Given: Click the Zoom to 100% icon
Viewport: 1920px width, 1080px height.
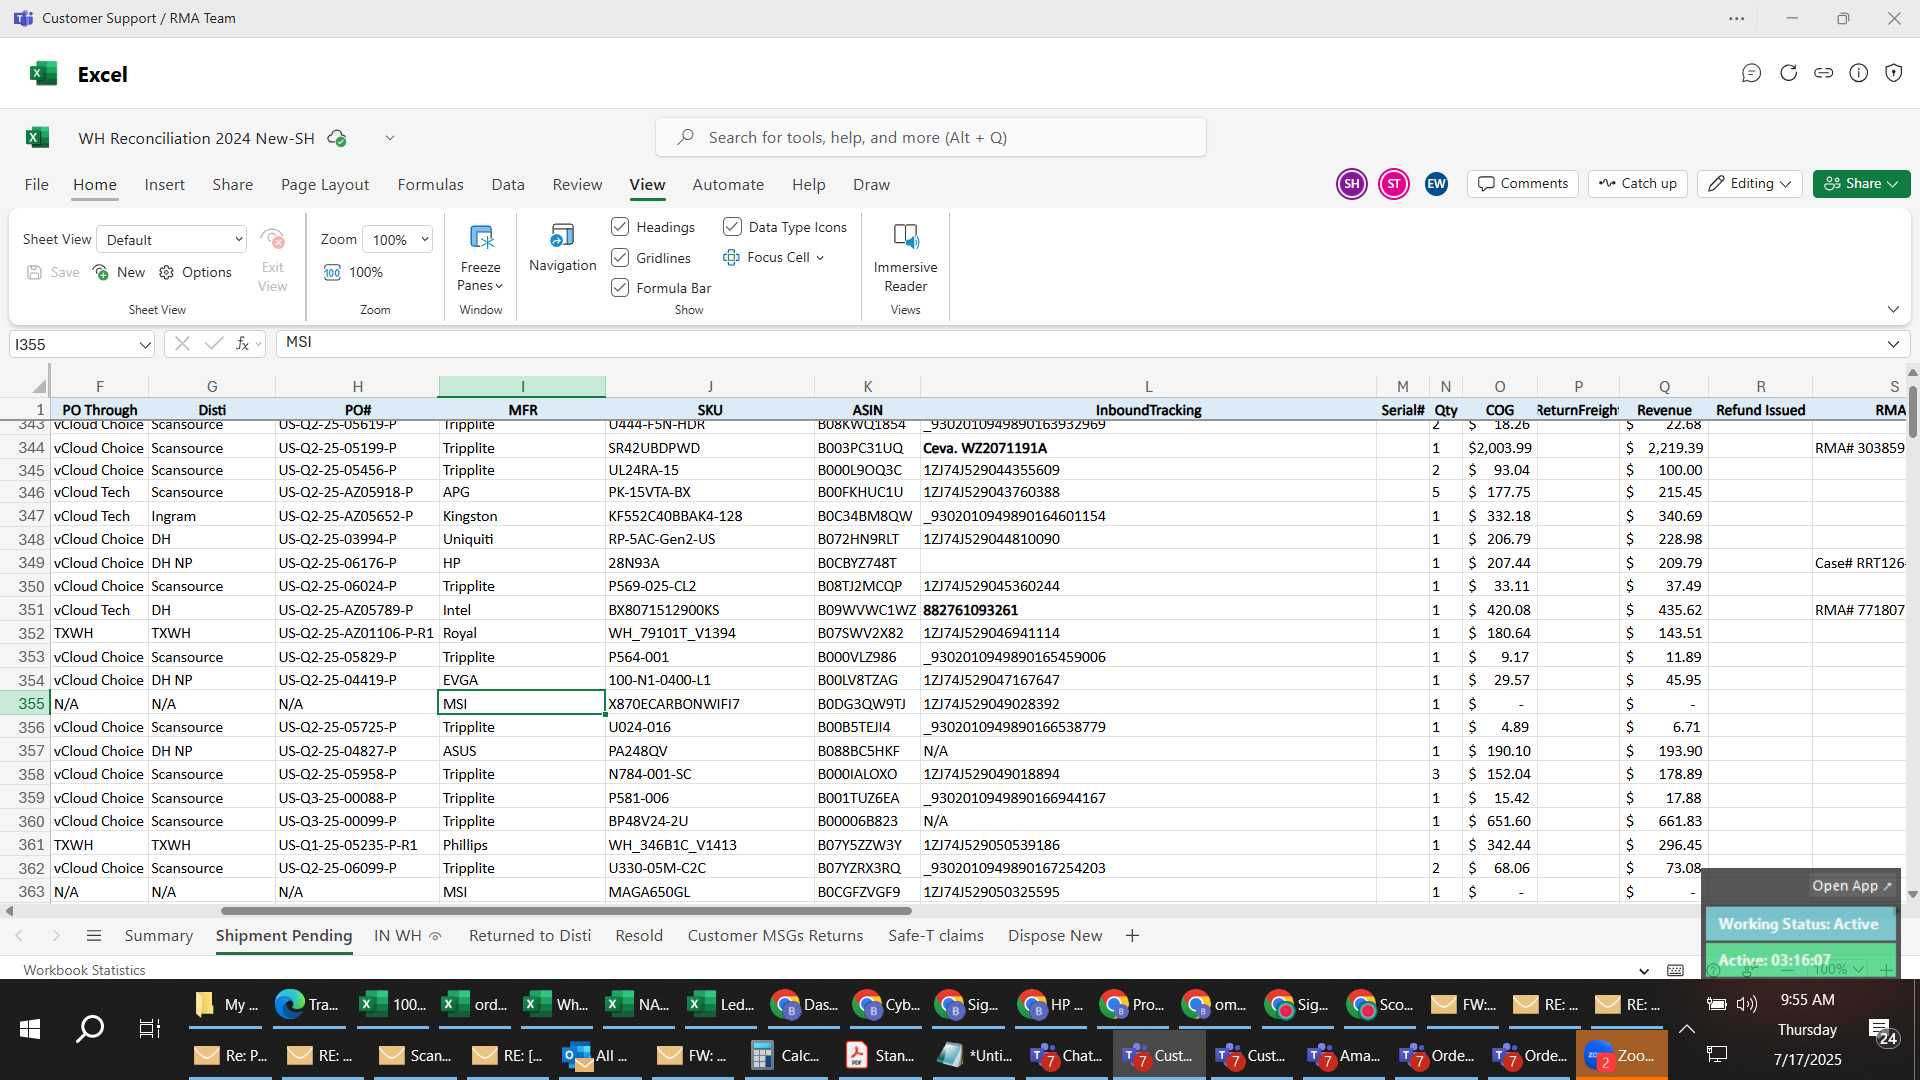Looking at the screenshot, I should tap(332, 272).
